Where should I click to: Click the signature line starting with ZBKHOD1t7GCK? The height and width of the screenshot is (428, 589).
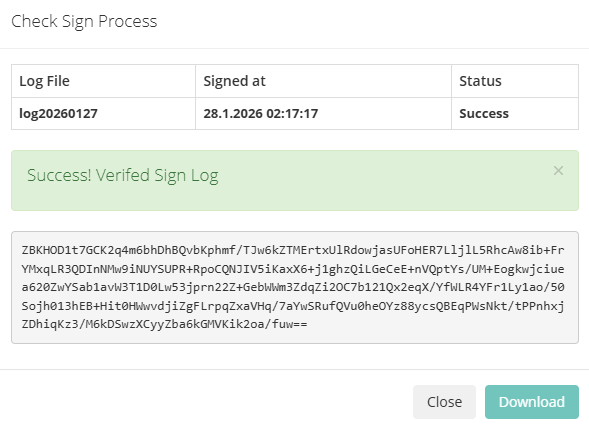click(293, 250)
